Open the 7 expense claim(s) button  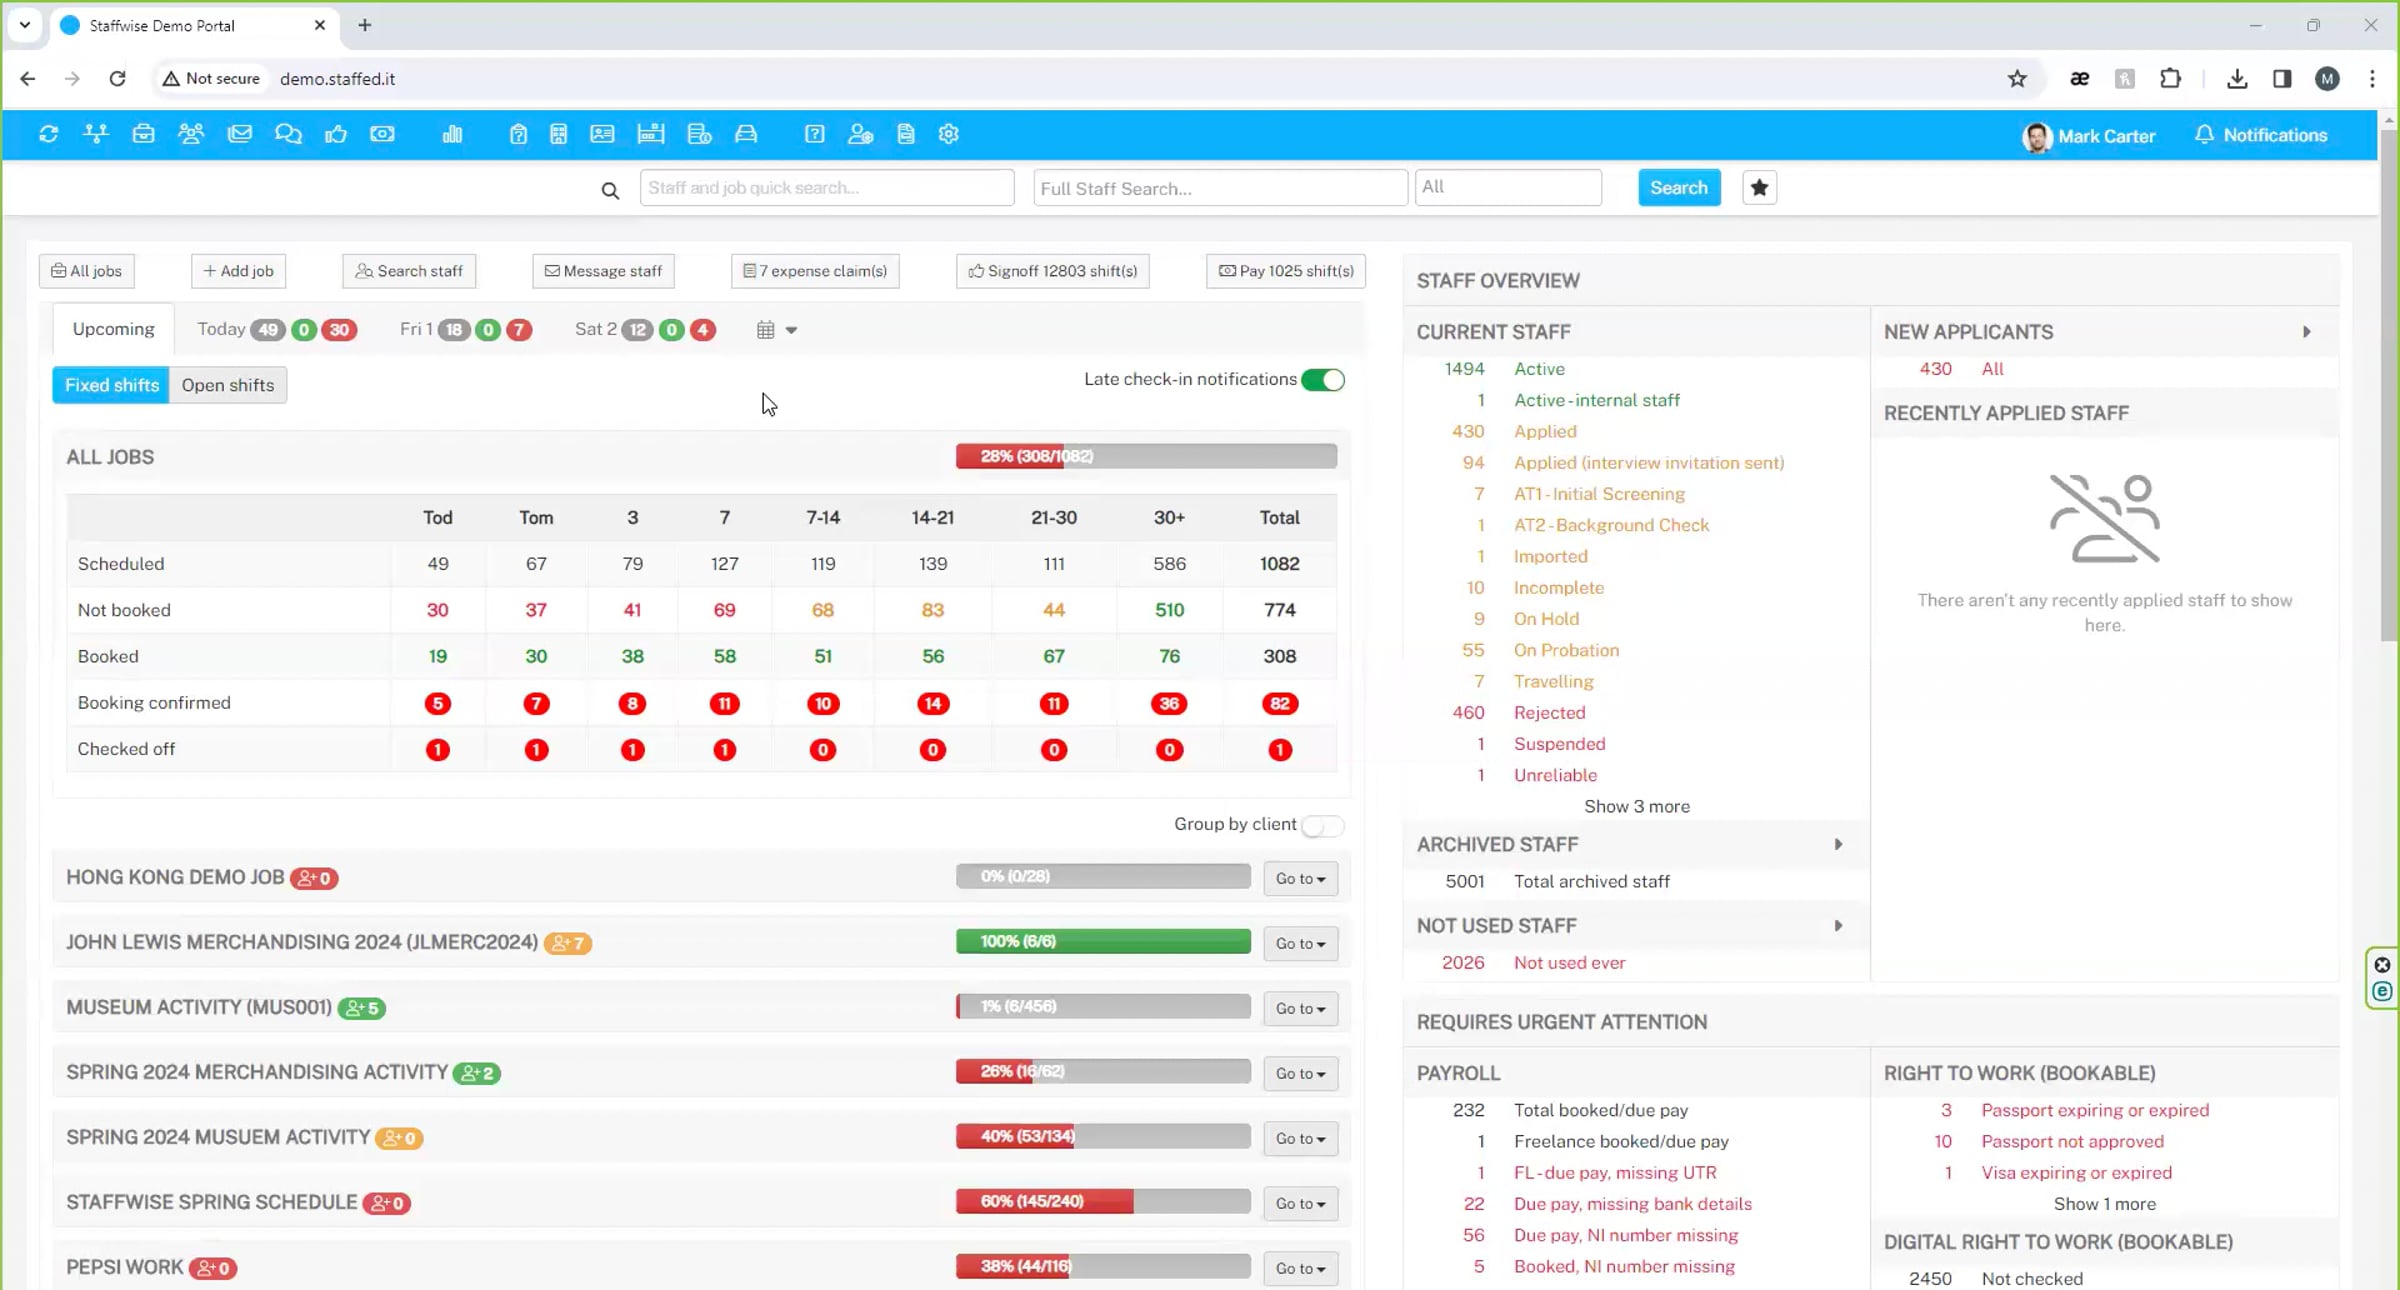point(815,271)
